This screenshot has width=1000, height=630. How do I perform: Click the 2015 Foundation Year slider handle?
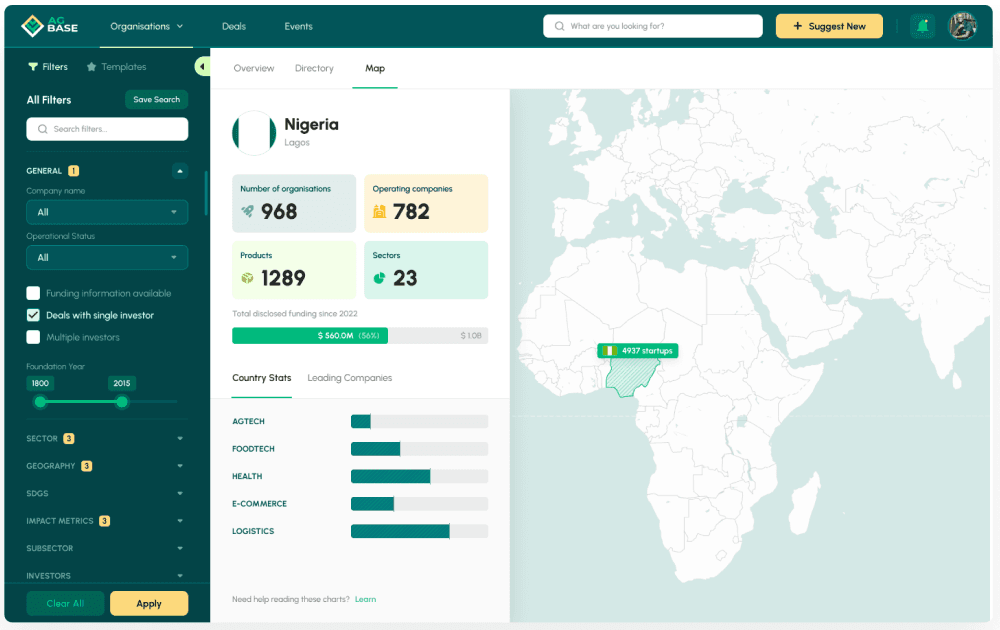pos(122,402)
